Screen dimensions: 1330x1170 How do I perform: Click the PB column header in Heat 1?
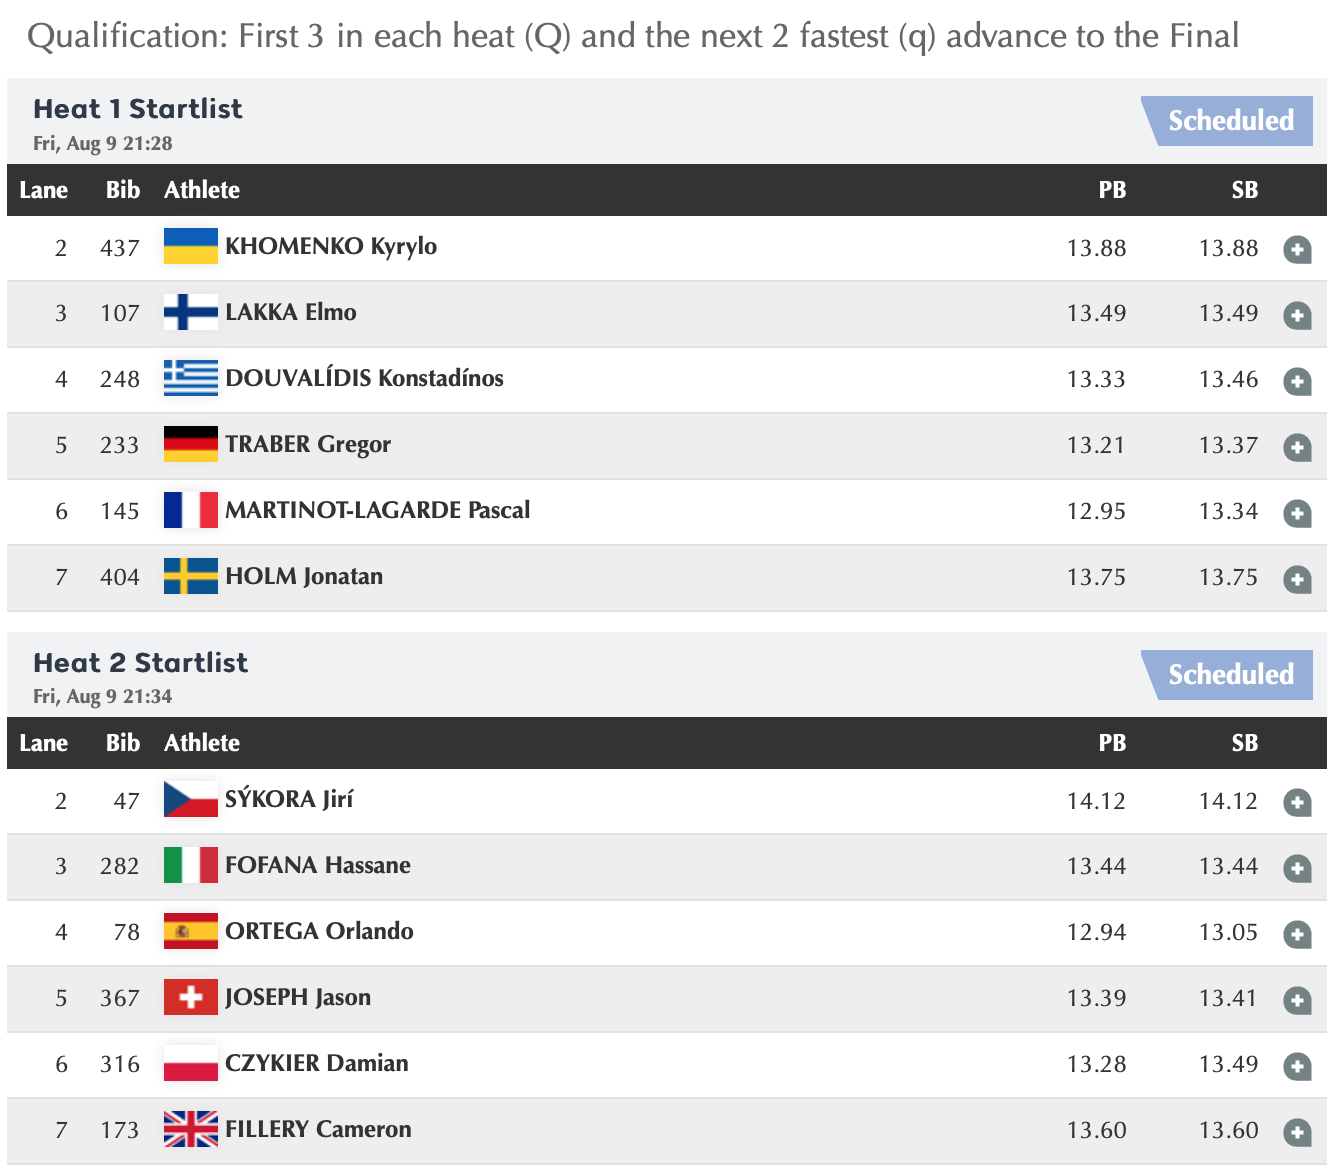click(1112, 190)
